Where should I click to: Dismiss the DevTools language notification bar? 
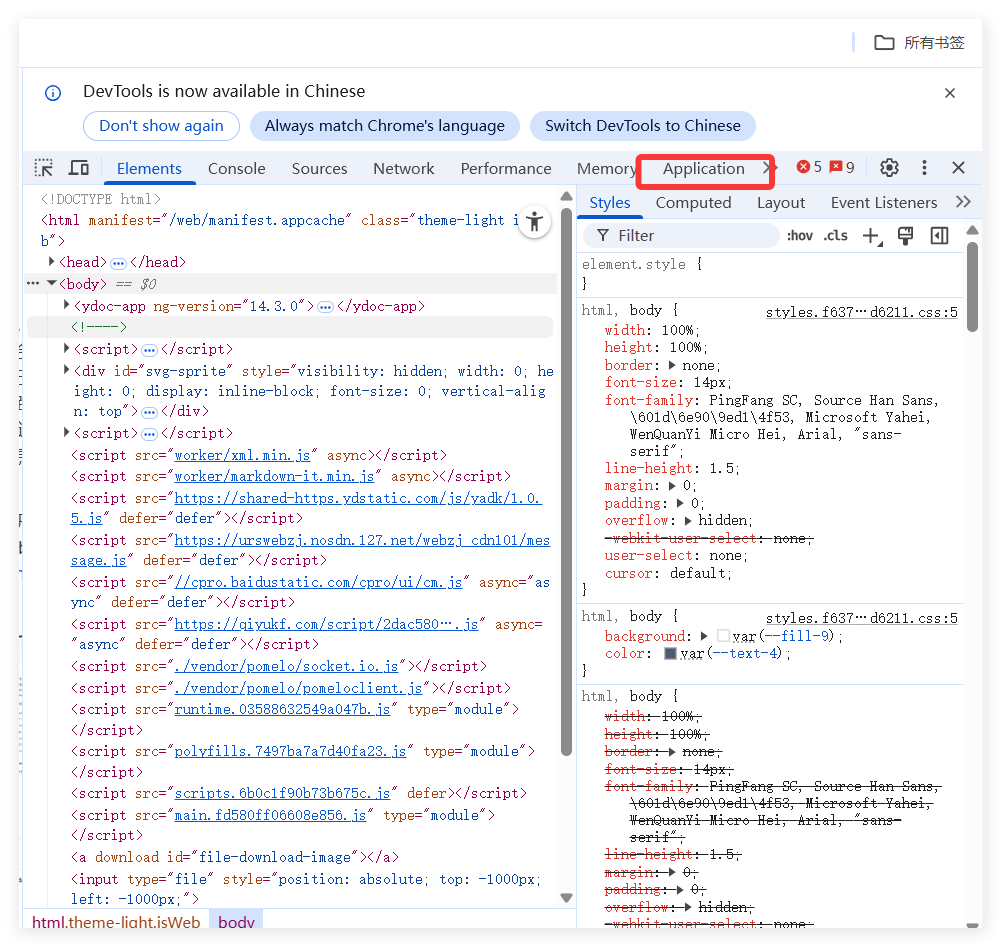950,93
